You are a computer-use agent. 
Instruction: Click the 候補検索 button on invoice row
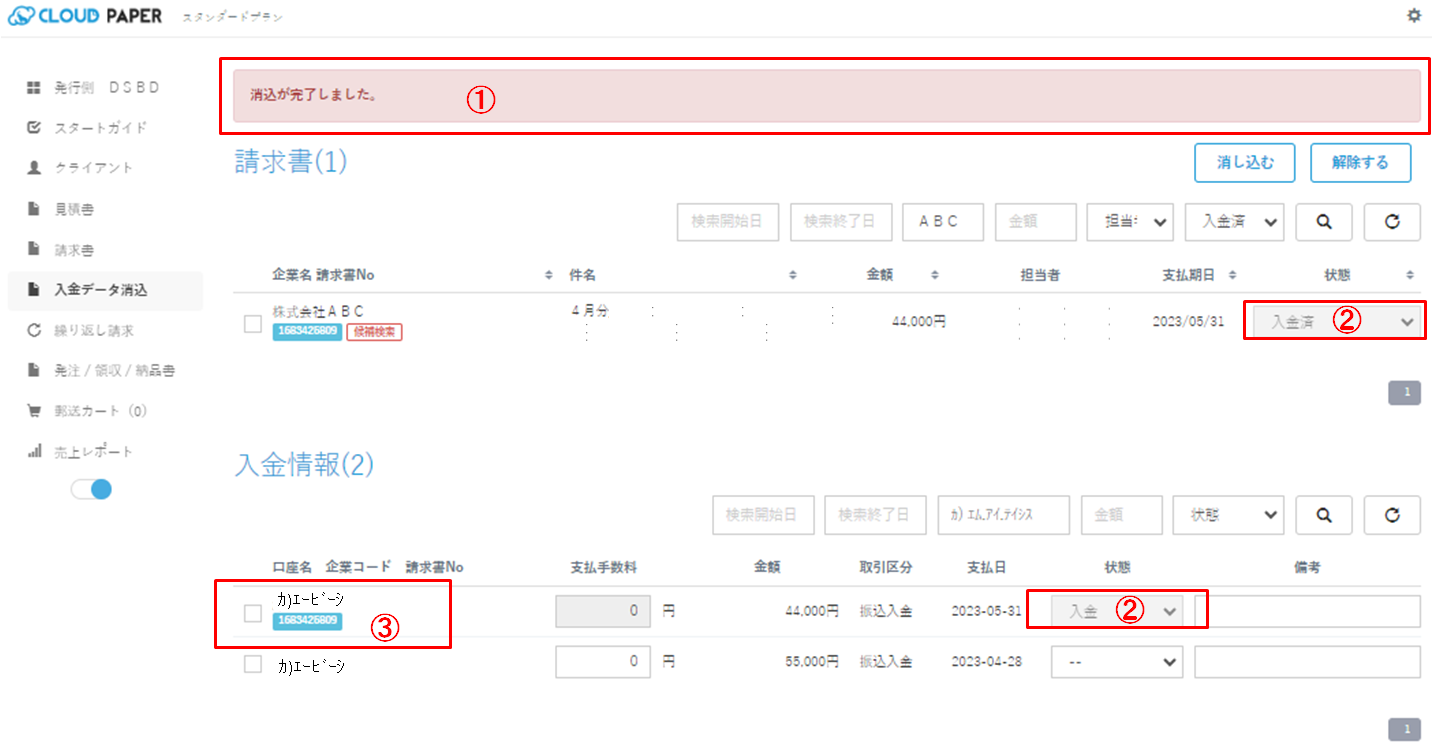pos(374,331)
